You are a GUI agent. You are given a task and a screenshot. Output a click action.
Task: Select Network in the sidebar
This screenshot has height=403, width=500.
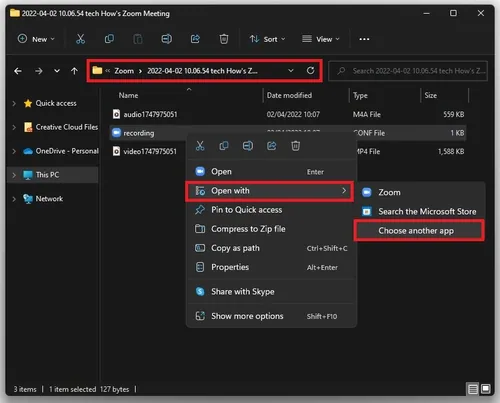49,199
